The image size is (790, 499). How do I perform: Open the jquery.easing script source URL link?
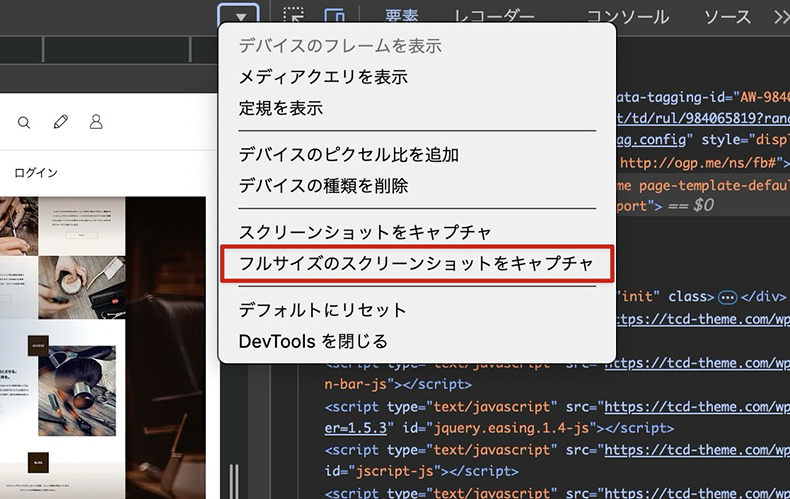[x=697, y=406]
